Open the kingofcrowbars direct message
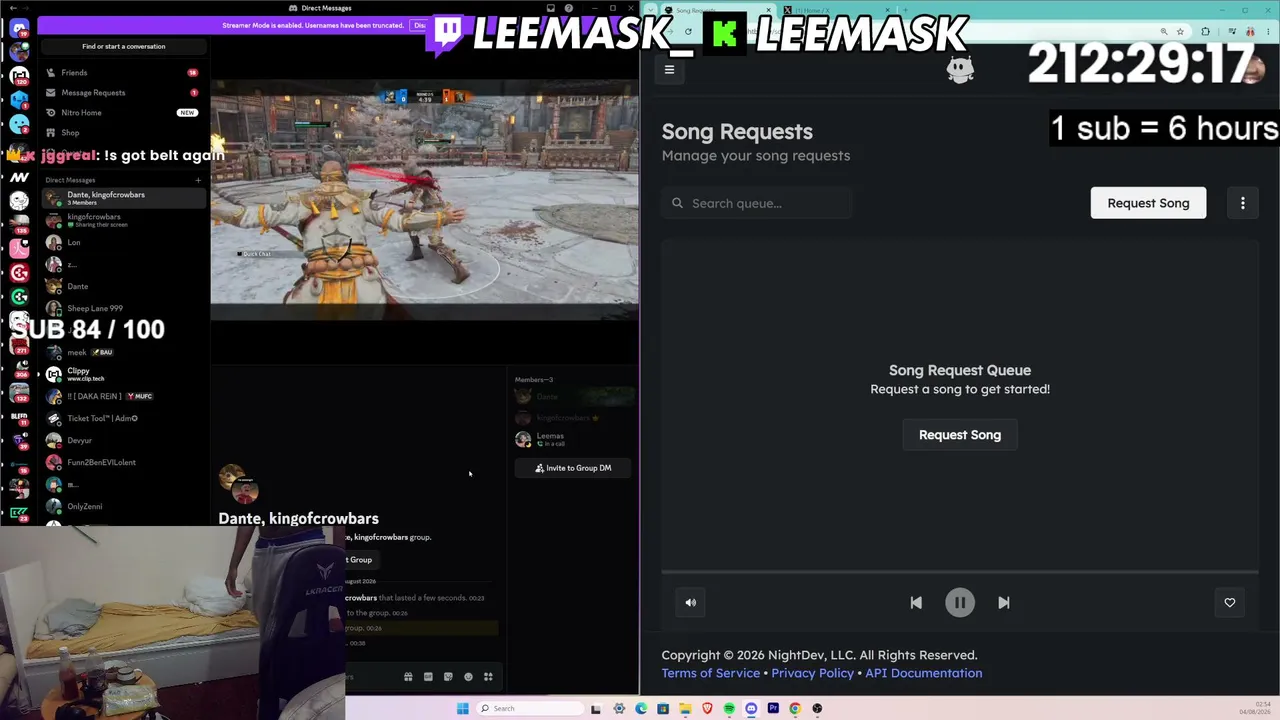 pyautogui.click(x=122, y=220)
